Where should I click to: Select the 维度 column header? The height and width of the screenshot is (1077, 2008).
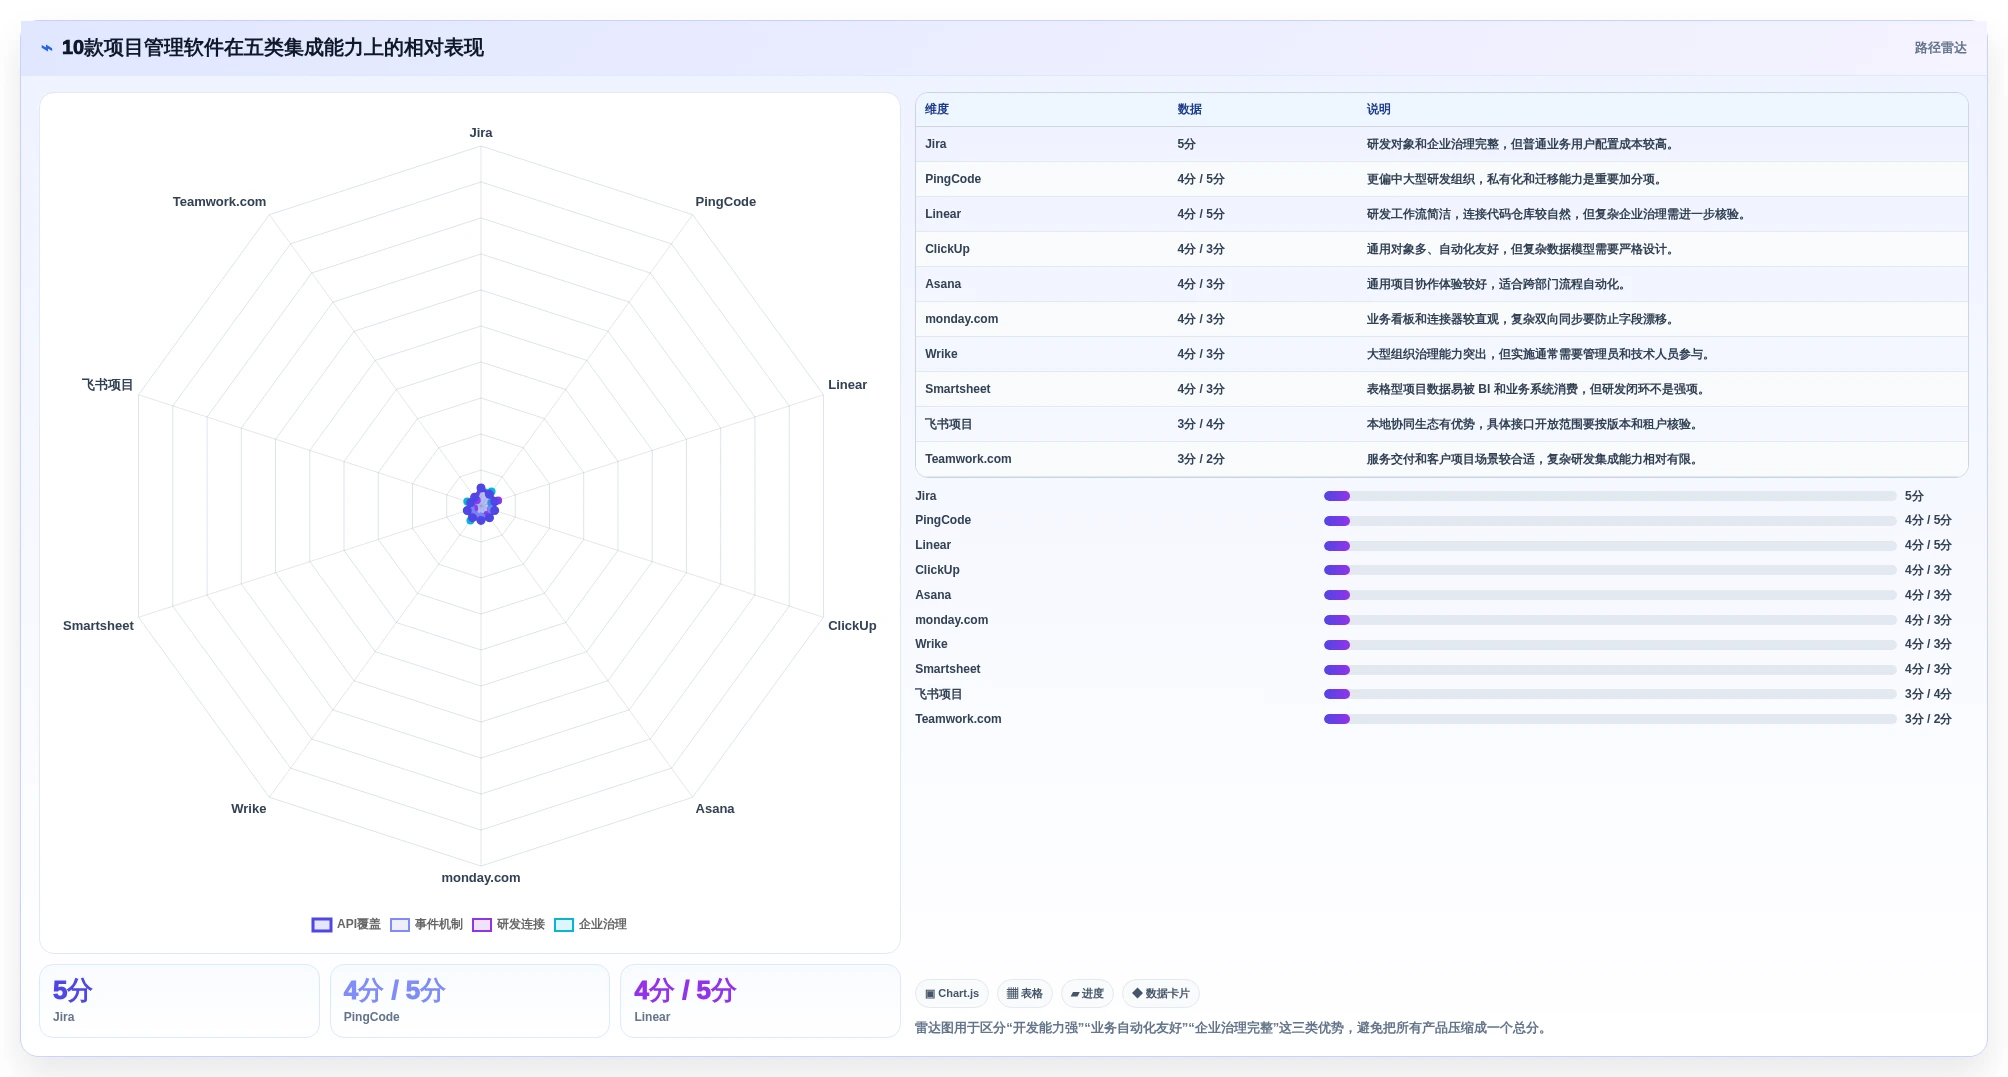click(x=937, y=110)
